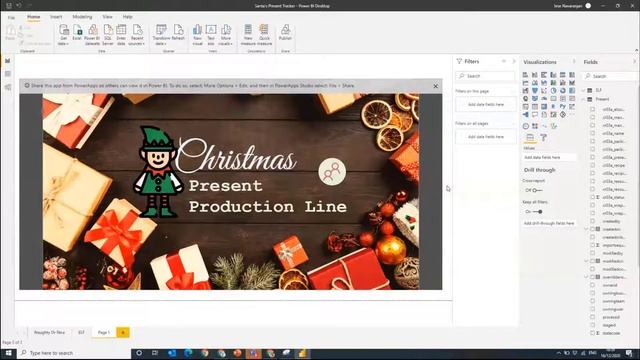The image size is (640, 360).
Task: Insert a New visual from ribbon
Action: point(198,35)
